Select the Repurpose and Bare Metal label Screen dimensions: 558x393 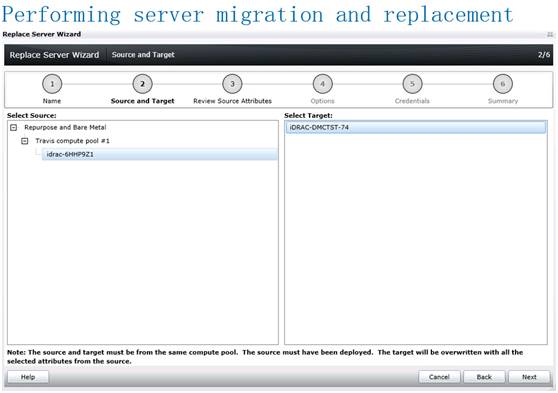[65, 127]
